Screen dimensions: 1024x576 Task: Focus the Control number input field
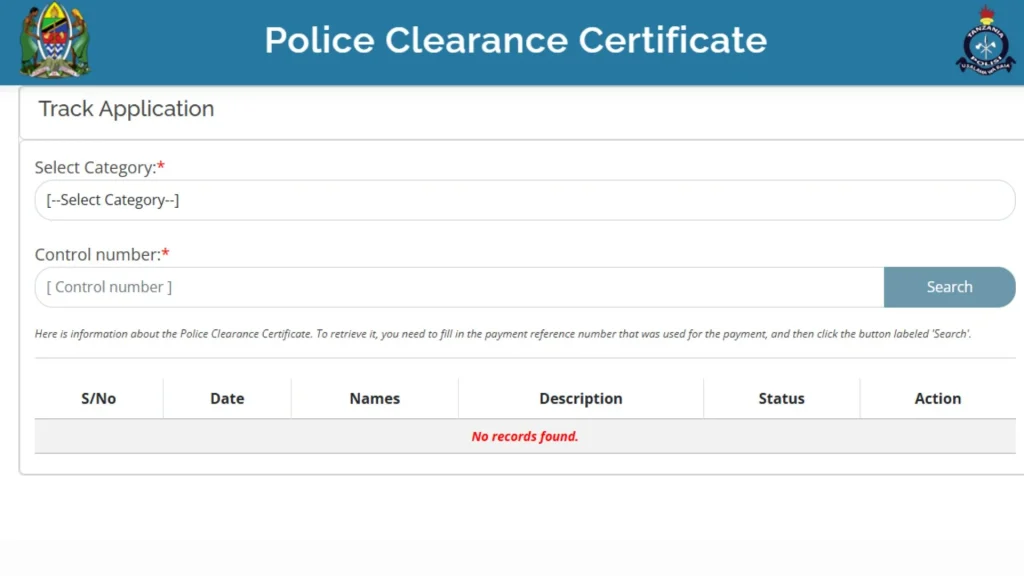459,287
